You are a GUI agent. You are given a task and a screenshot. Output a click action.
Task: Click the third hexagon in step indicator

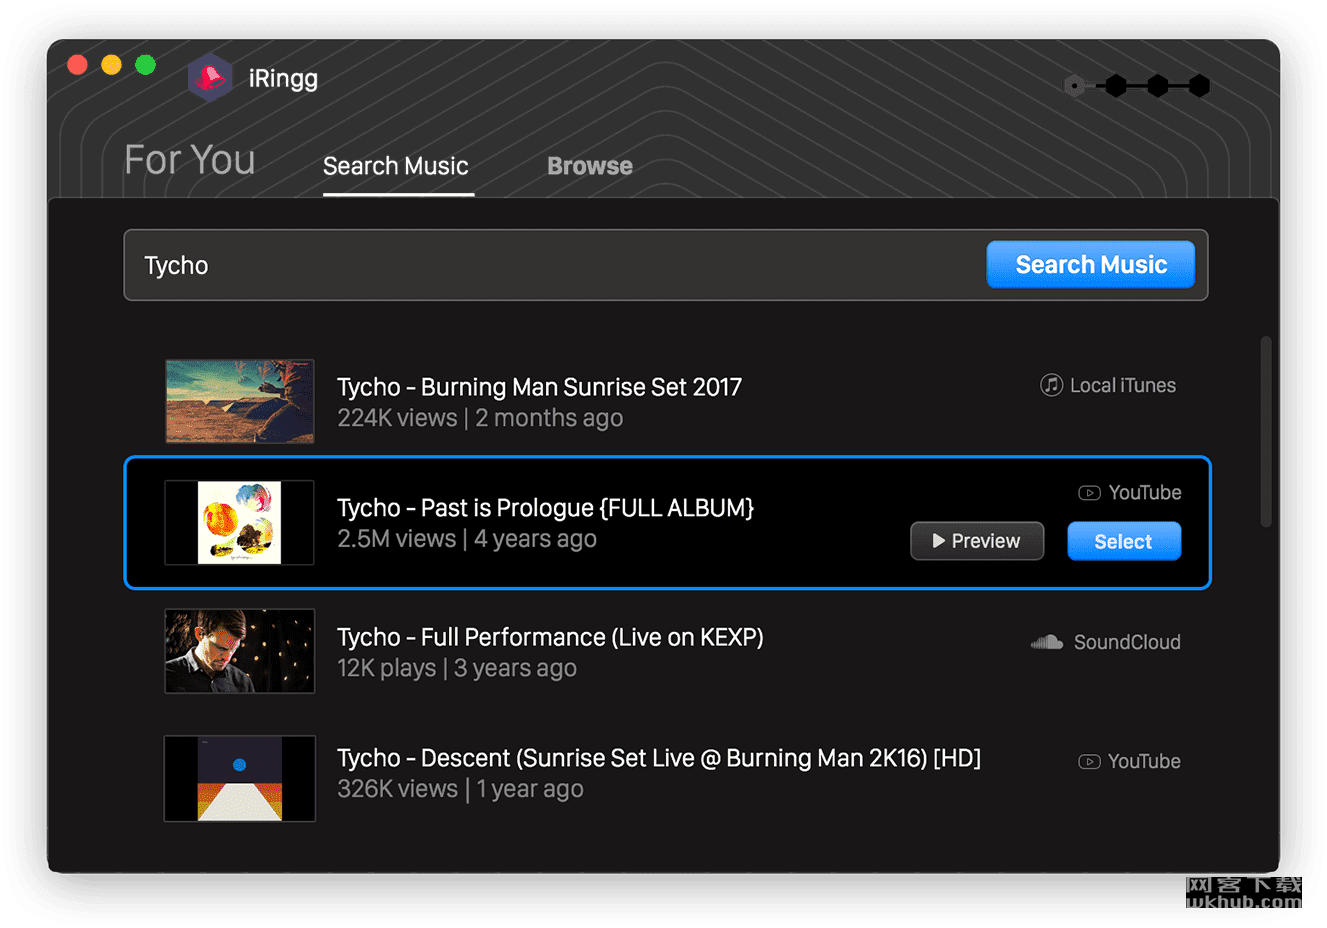[x=1158, y=86]
